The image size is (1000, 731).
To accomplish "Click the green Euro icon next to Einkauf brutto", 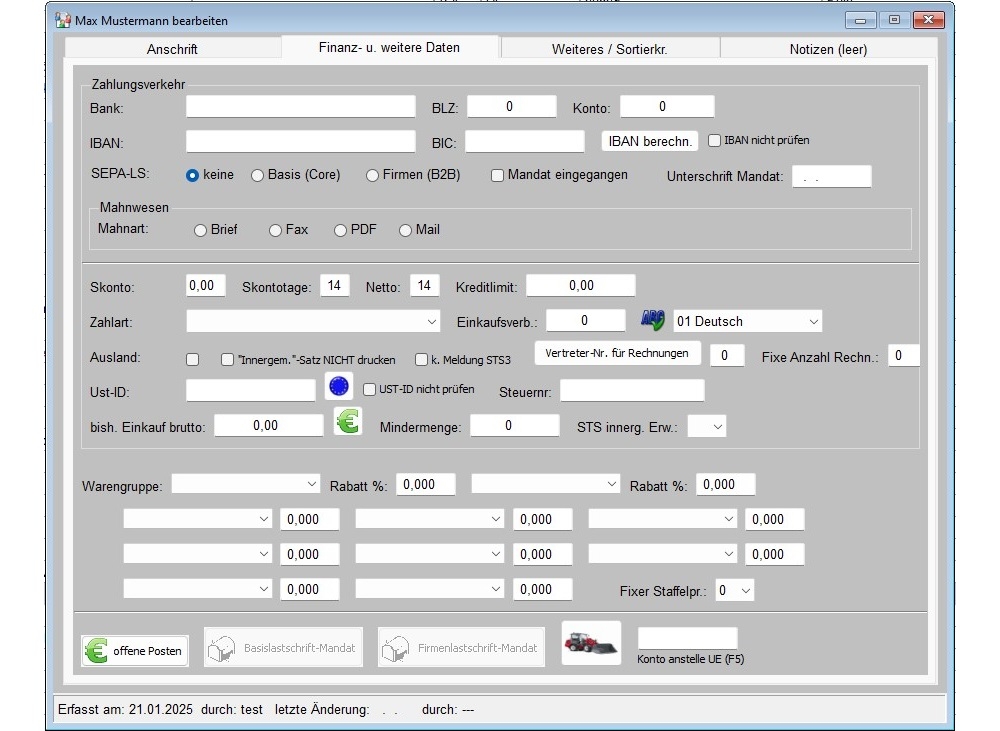I will (347, 422).
